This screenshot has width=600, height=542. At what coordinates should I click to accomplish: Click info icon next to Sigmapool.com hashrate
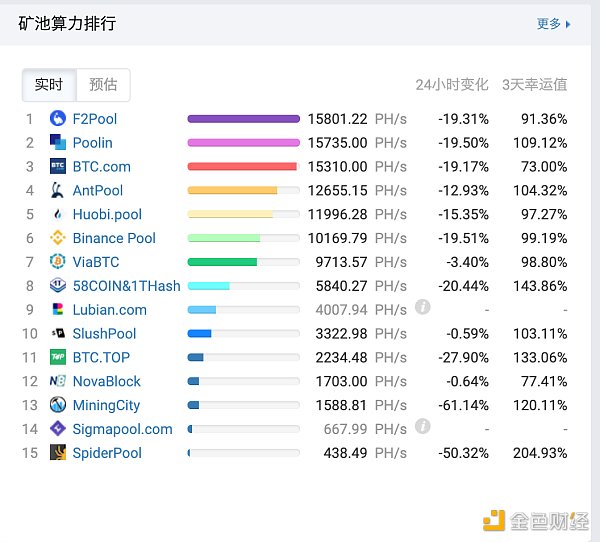coord(423,427)
